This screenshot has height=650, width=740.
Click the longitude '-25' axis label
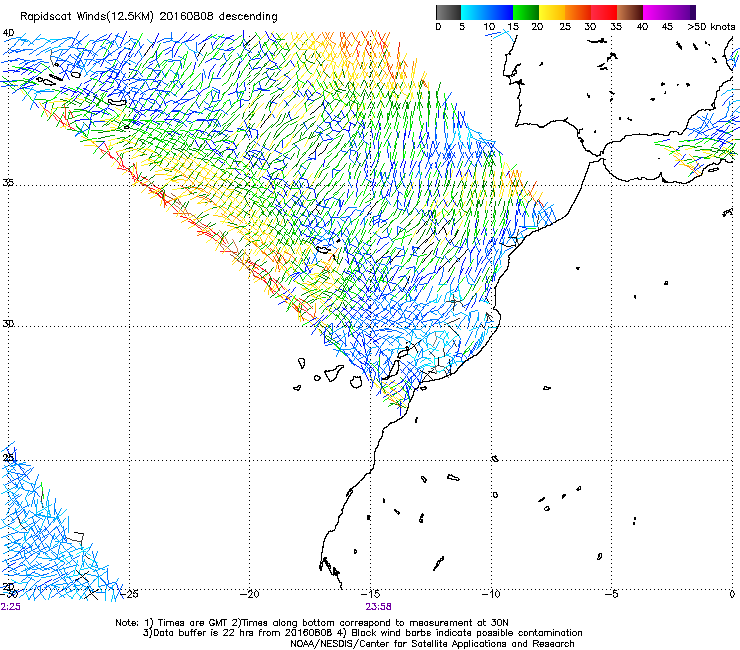coord(129,594)
